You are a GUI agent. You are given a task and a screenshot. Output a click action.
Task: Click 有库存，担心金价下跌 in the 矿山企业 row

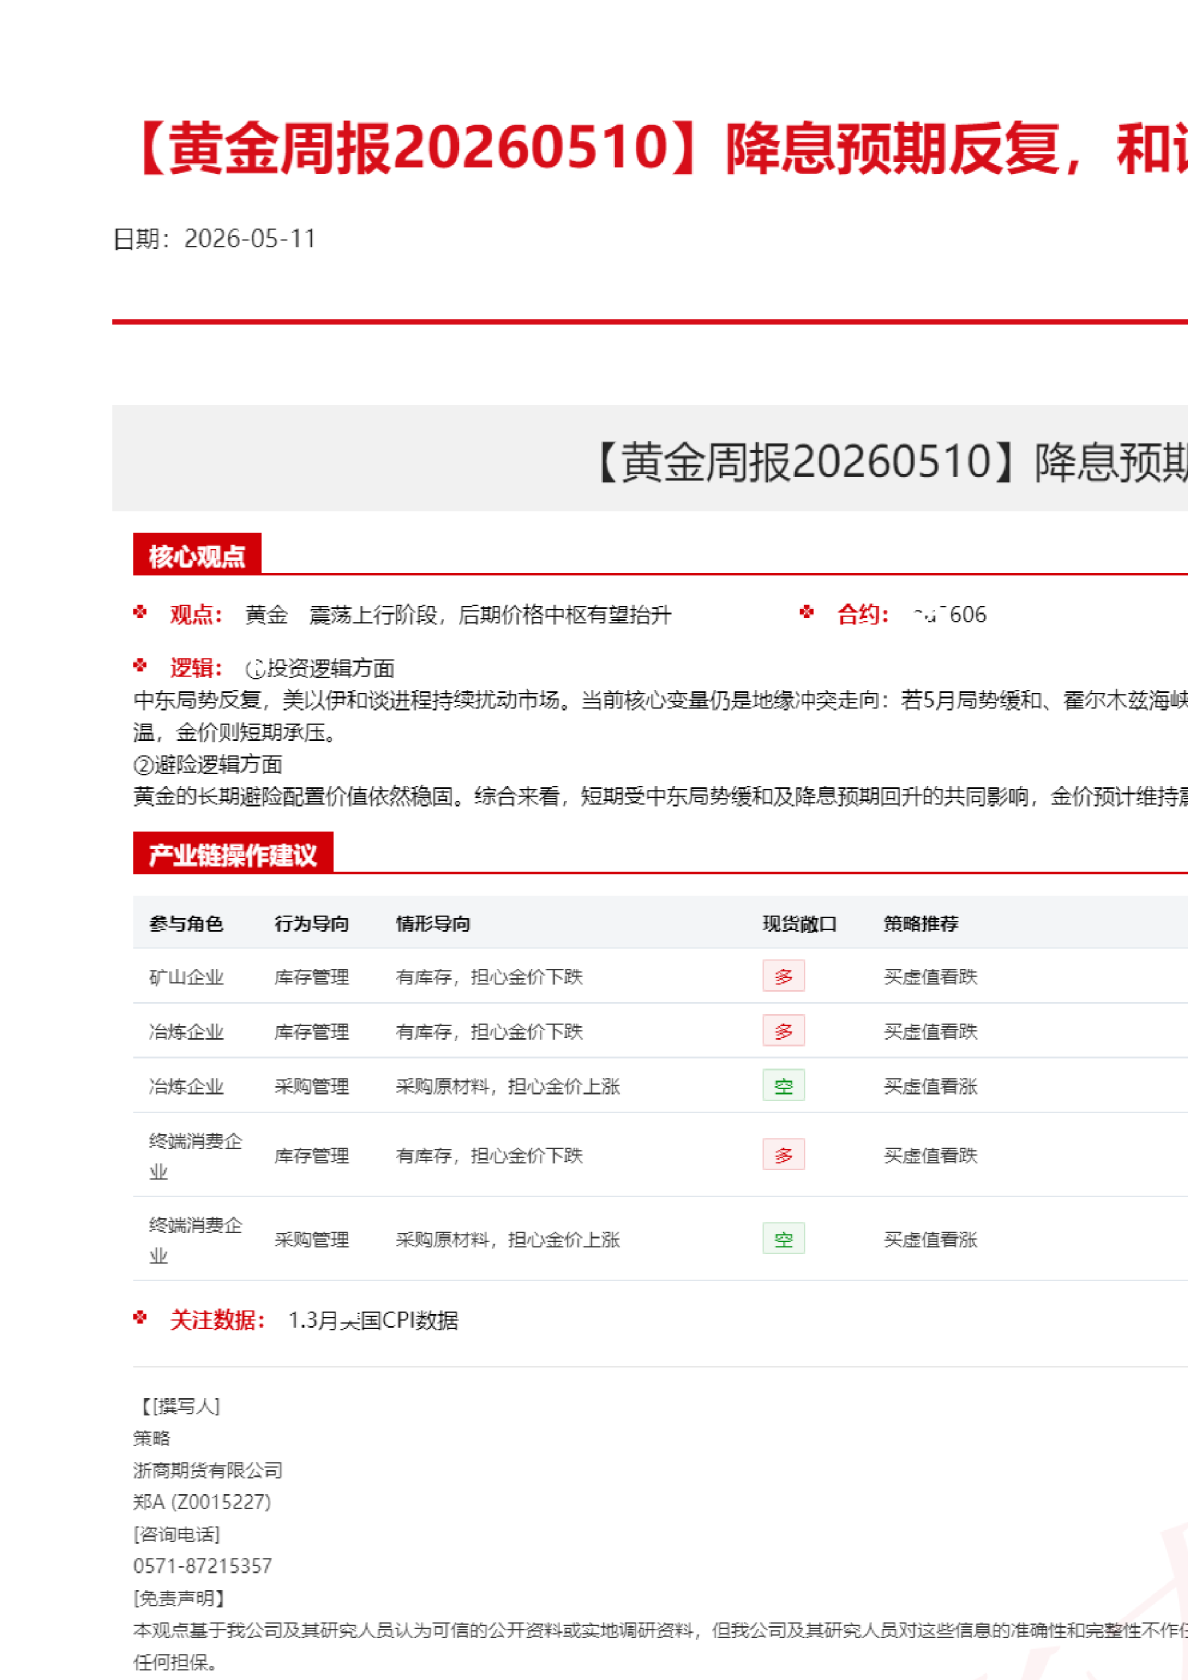489,977
